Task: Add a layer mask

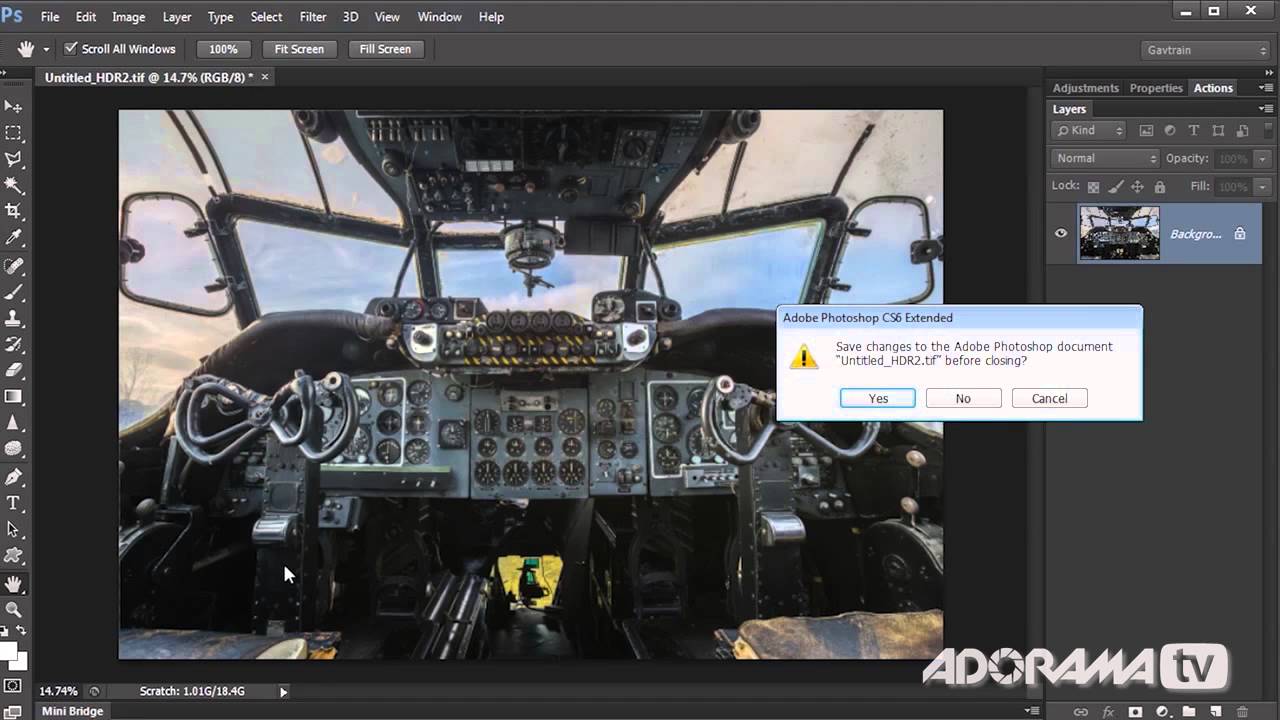Action: (1135, 711)
